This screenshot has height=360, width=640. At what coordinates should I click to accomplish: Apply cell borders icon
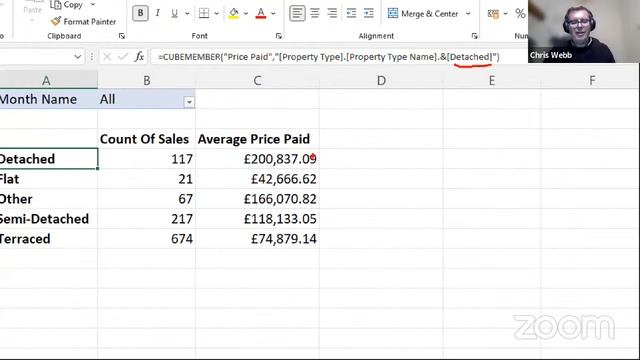tap(204, 13)
